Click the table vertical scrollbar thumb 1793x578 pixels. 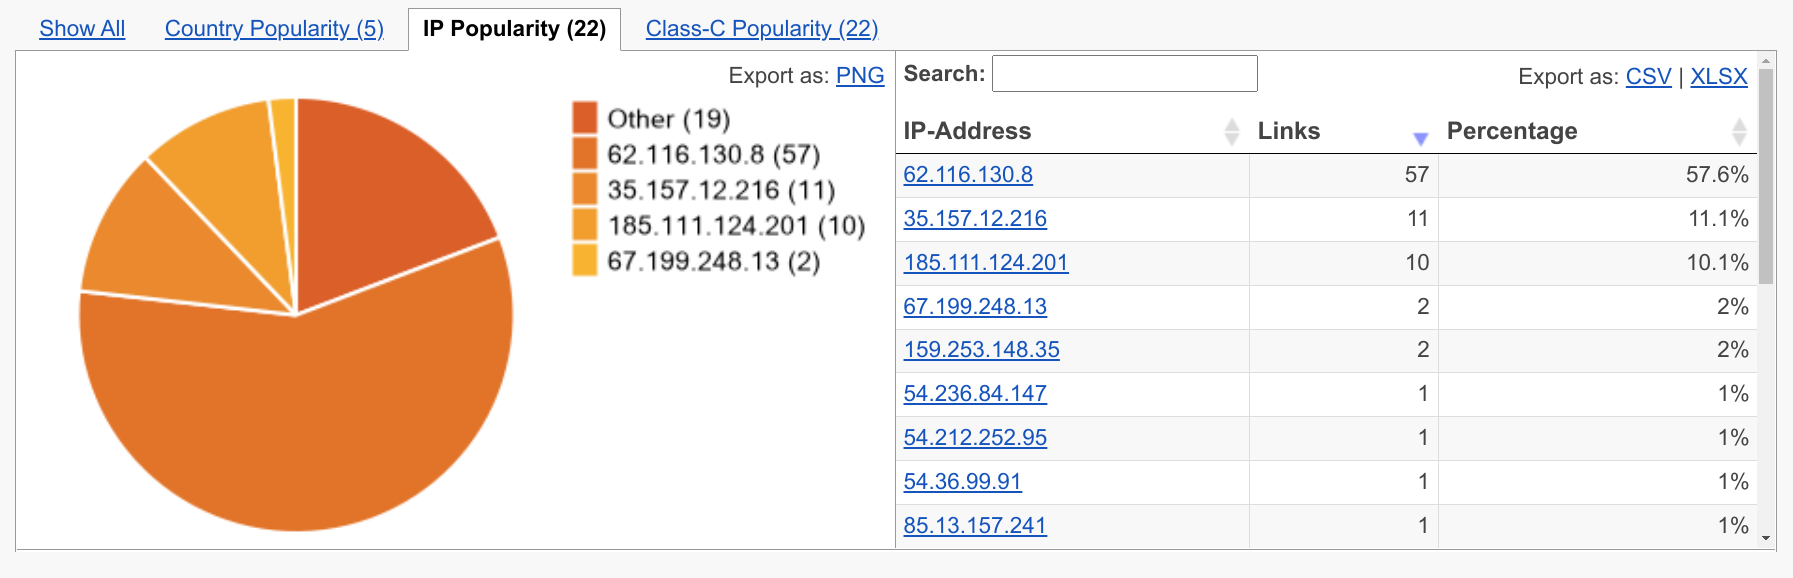point(1766,176)
